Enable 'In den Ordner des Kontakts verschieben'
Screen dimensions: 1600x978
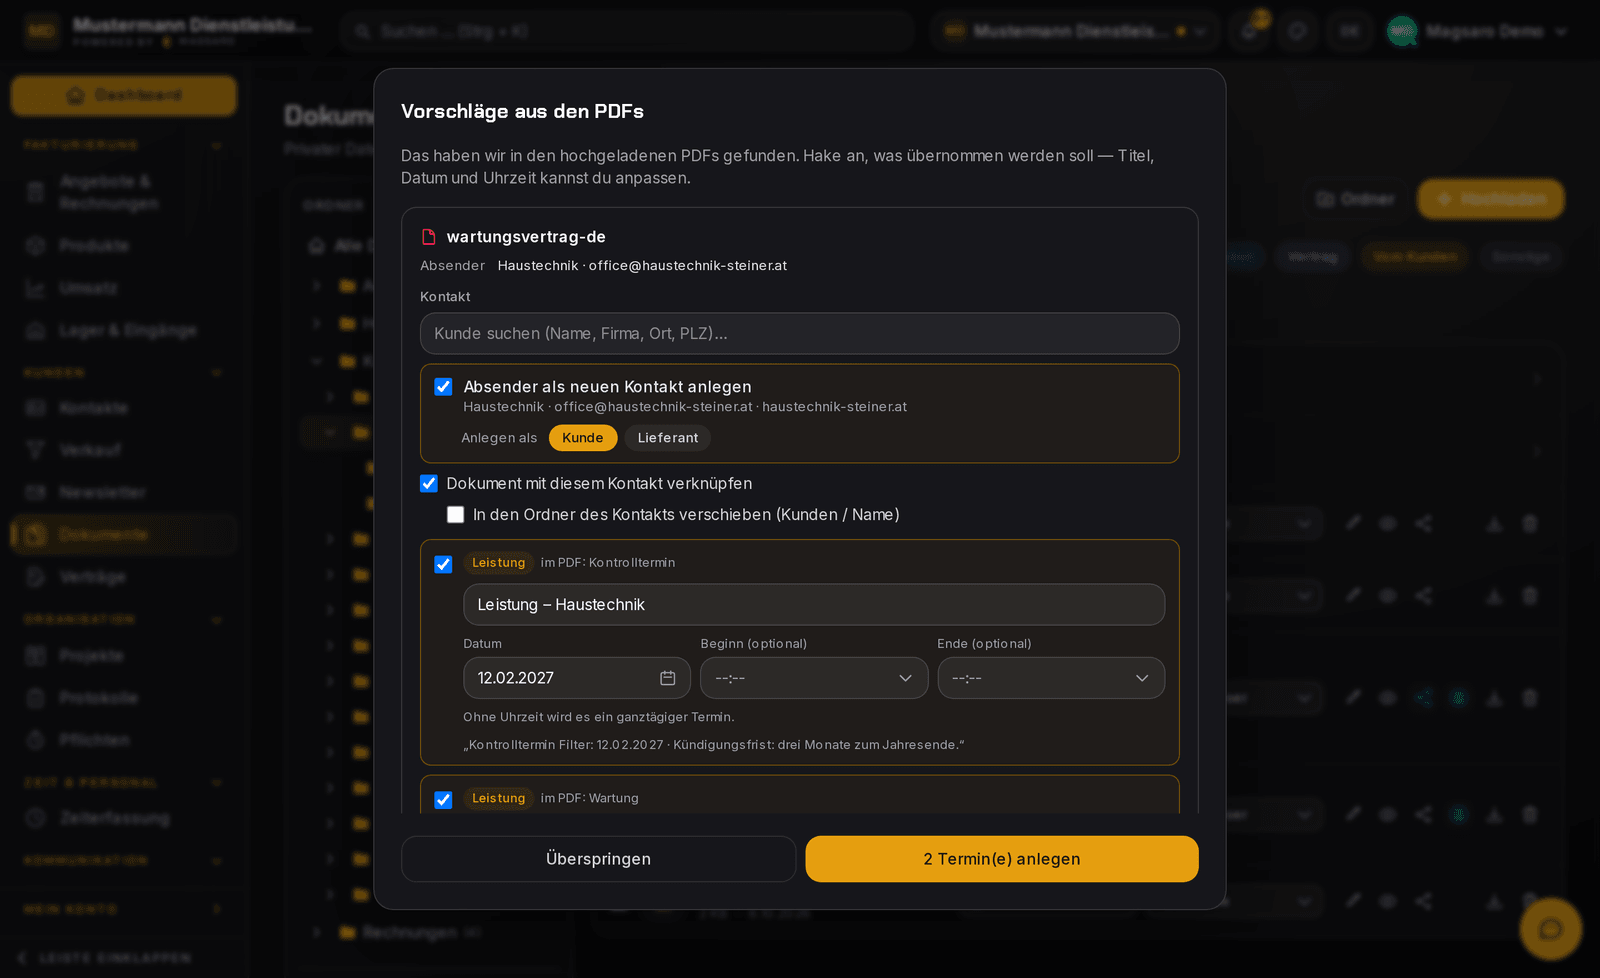(456, 514)
